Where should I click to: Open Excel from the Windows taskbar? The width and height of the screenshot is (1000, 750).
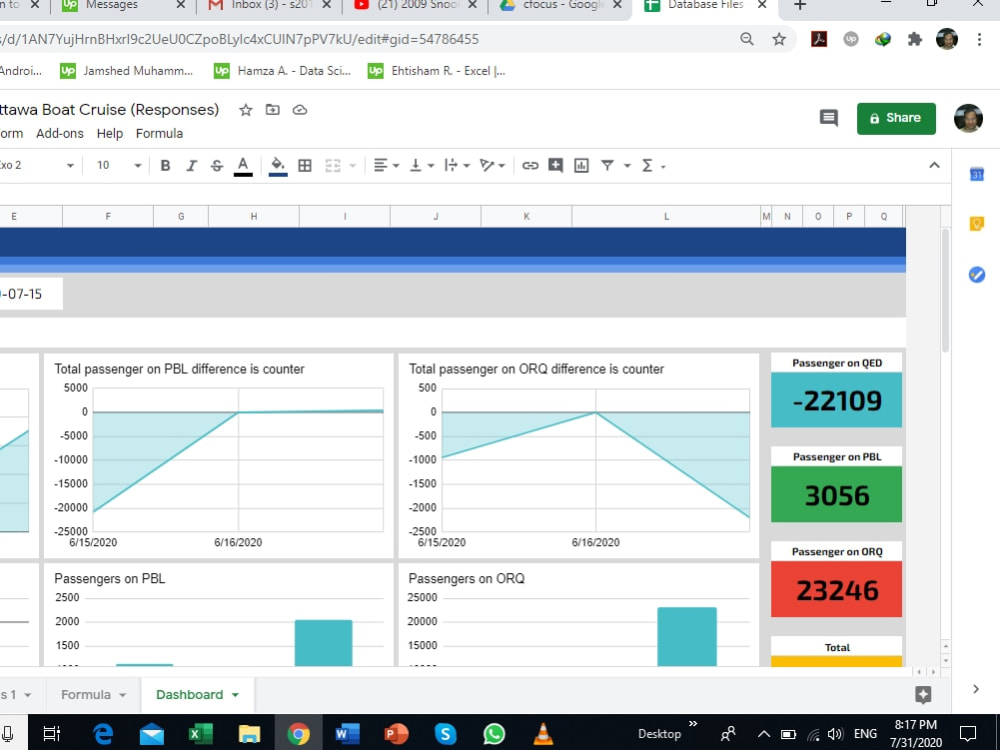200,733
